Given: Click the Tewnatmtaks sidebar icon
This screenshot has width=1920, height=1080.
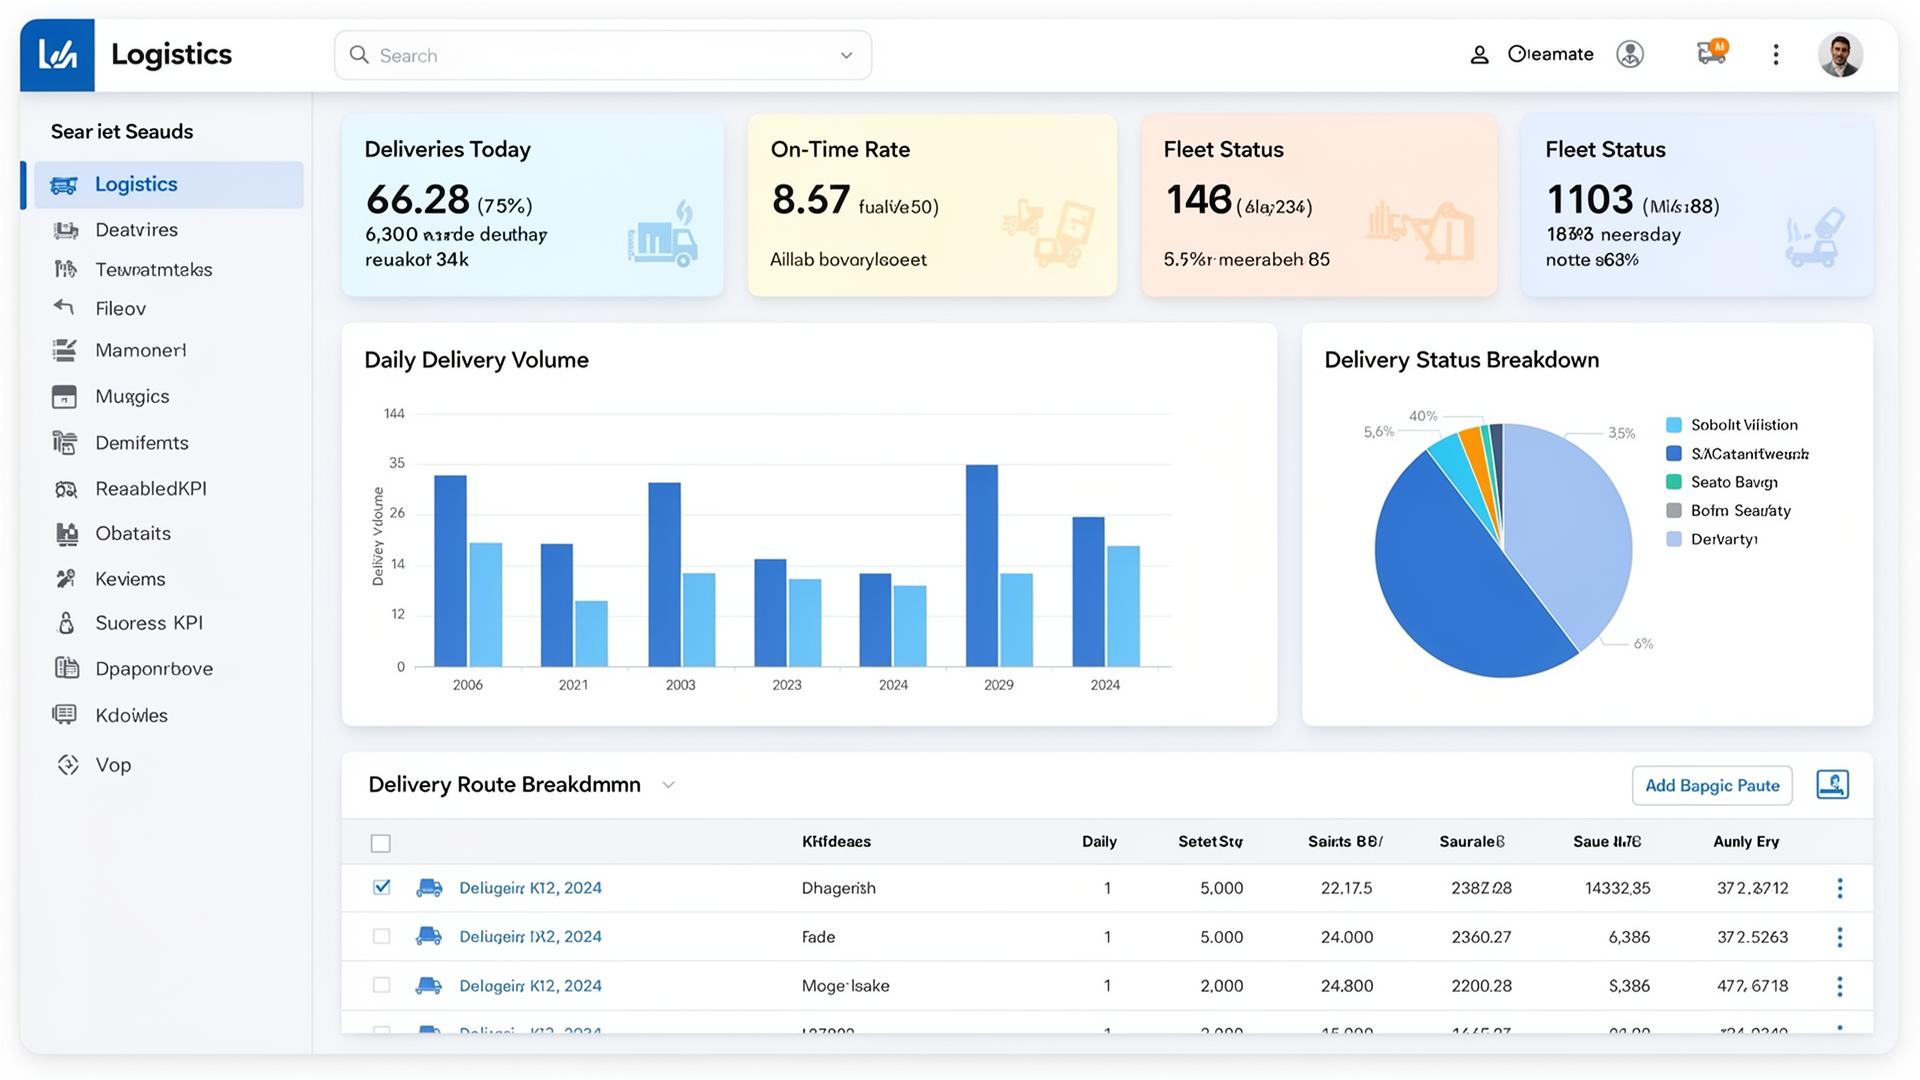Looking at the screenshot, I should tap(65, 269).
